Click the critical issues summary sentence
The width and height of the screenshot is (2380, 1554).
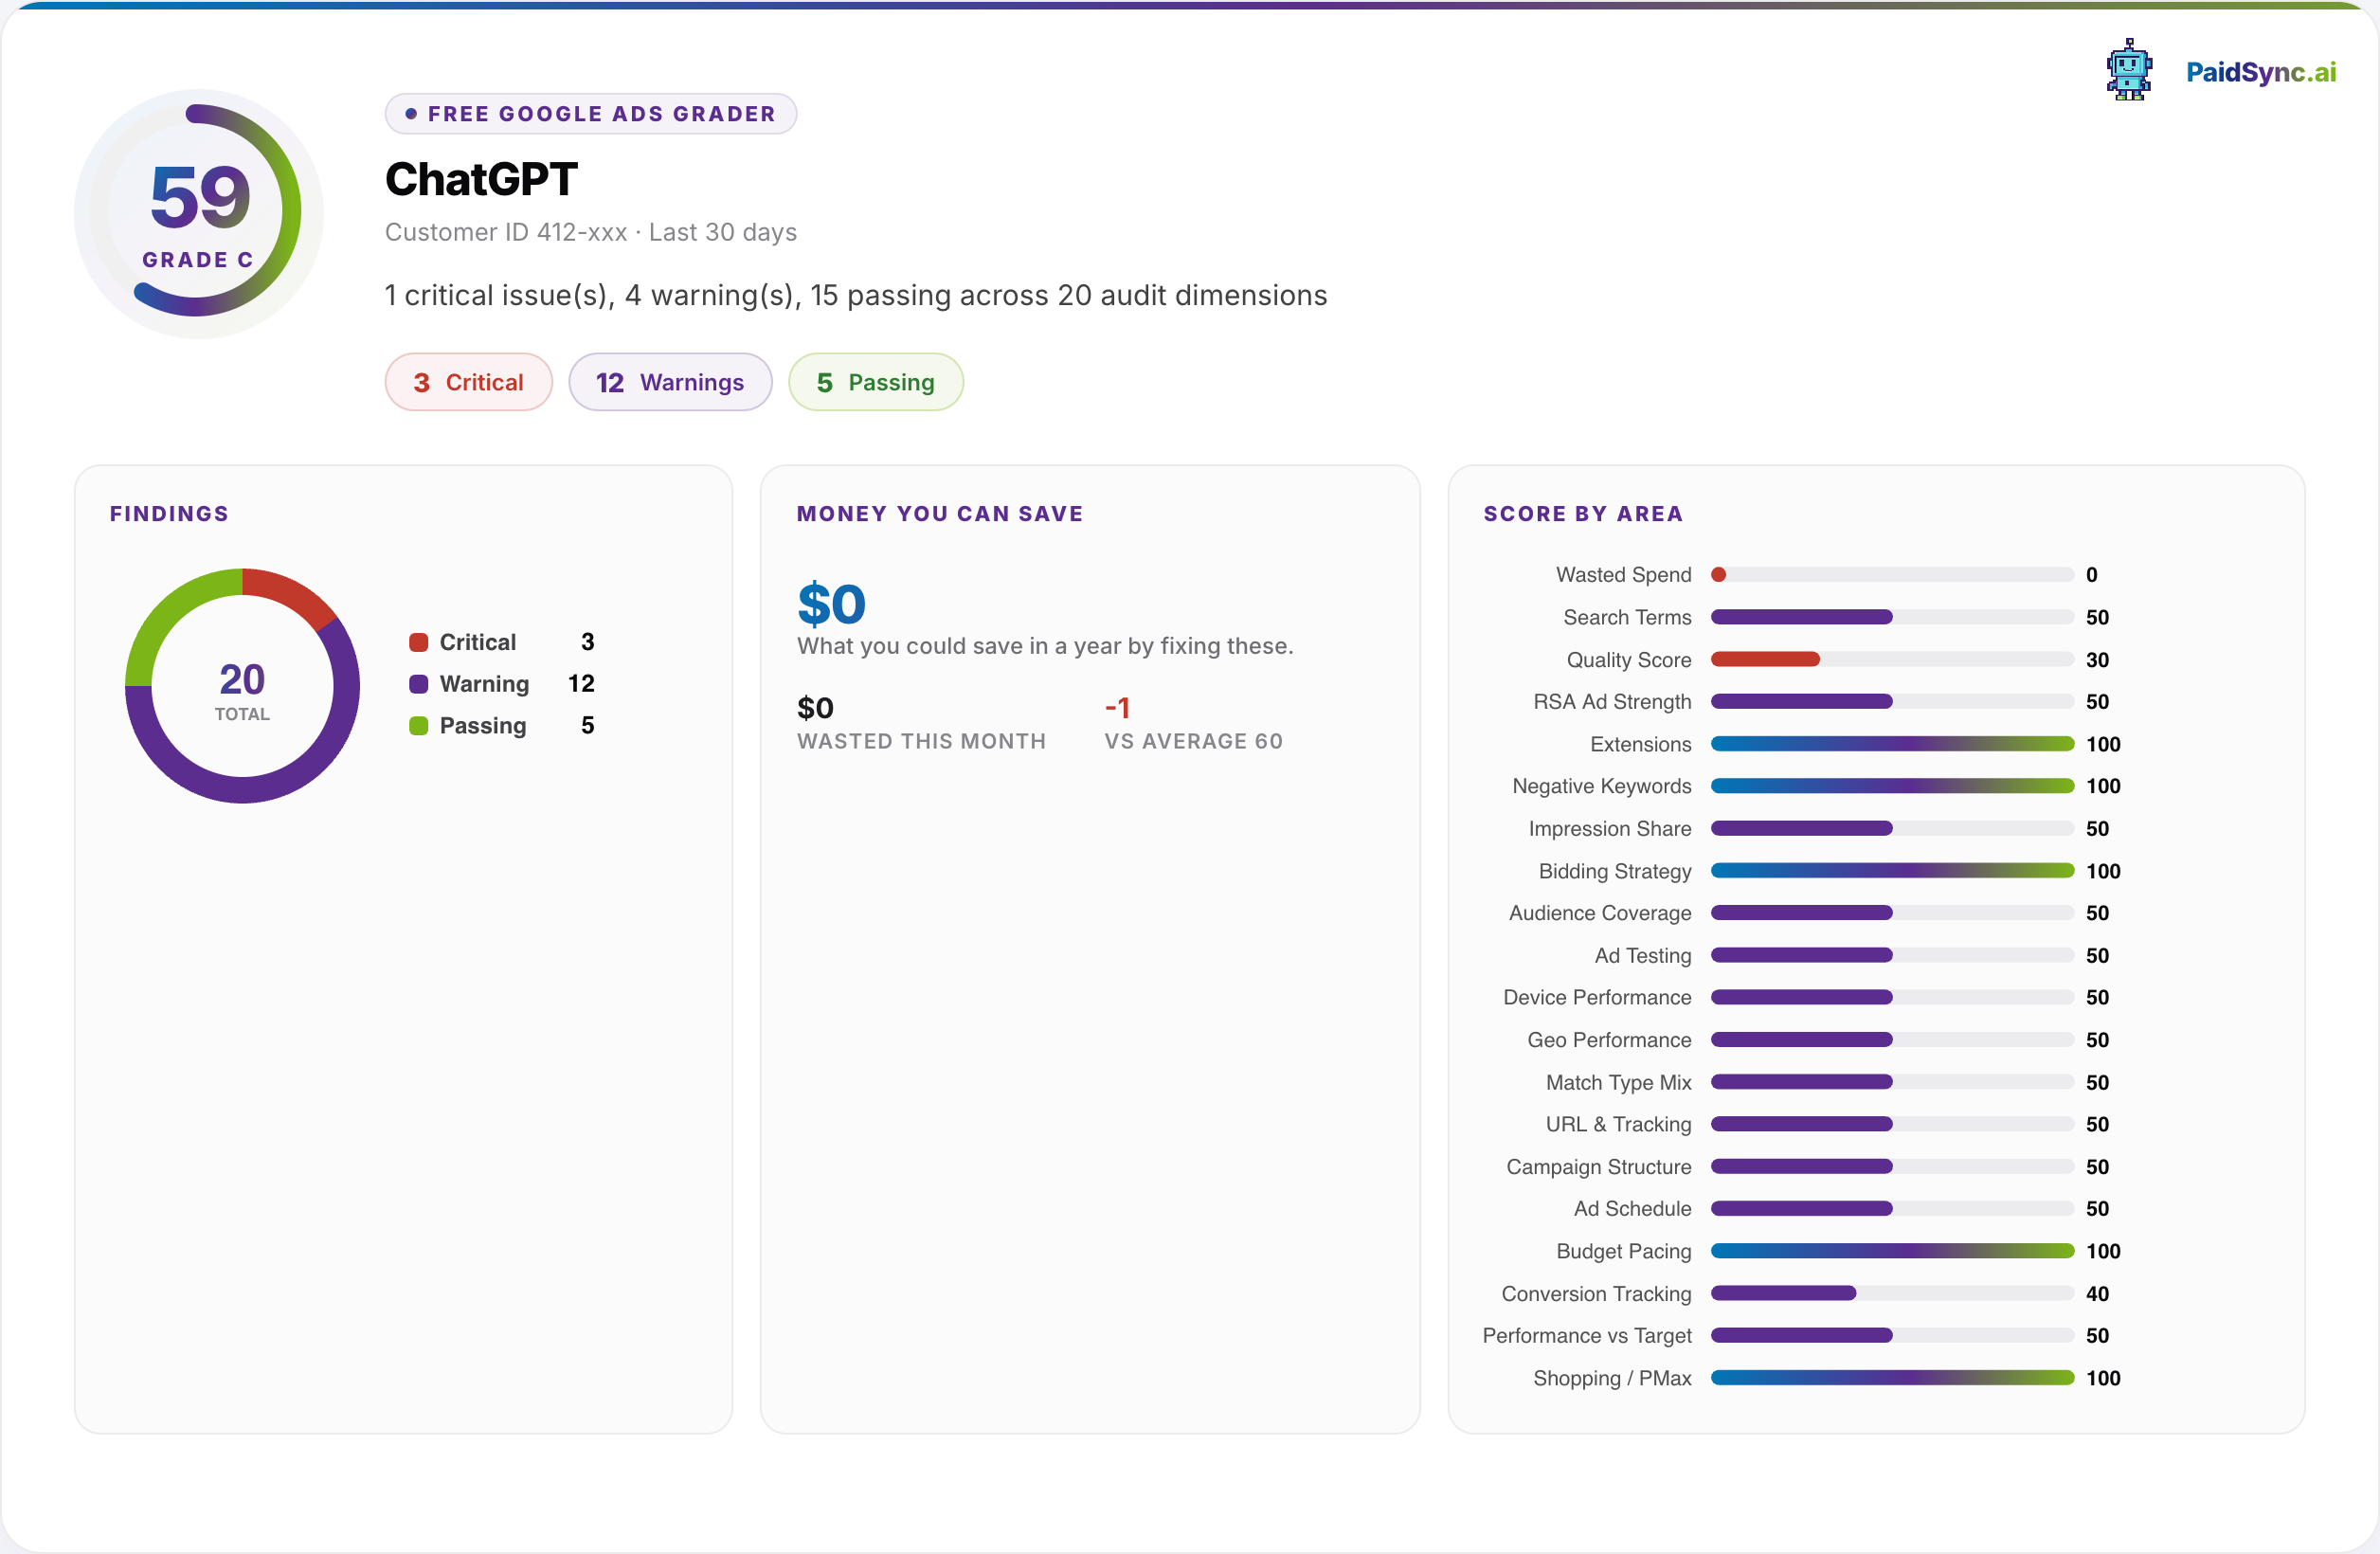pyautogui.click(x=856, y=295)
